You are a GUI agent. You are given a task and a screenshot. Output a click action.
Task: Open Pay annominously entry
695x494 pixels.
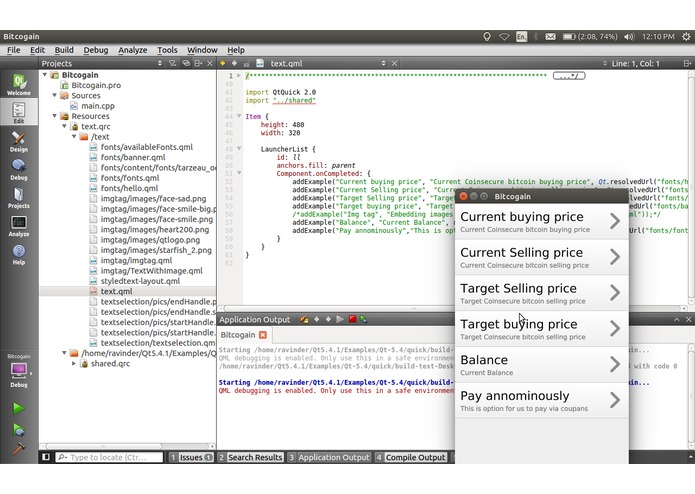pos(542,401)
